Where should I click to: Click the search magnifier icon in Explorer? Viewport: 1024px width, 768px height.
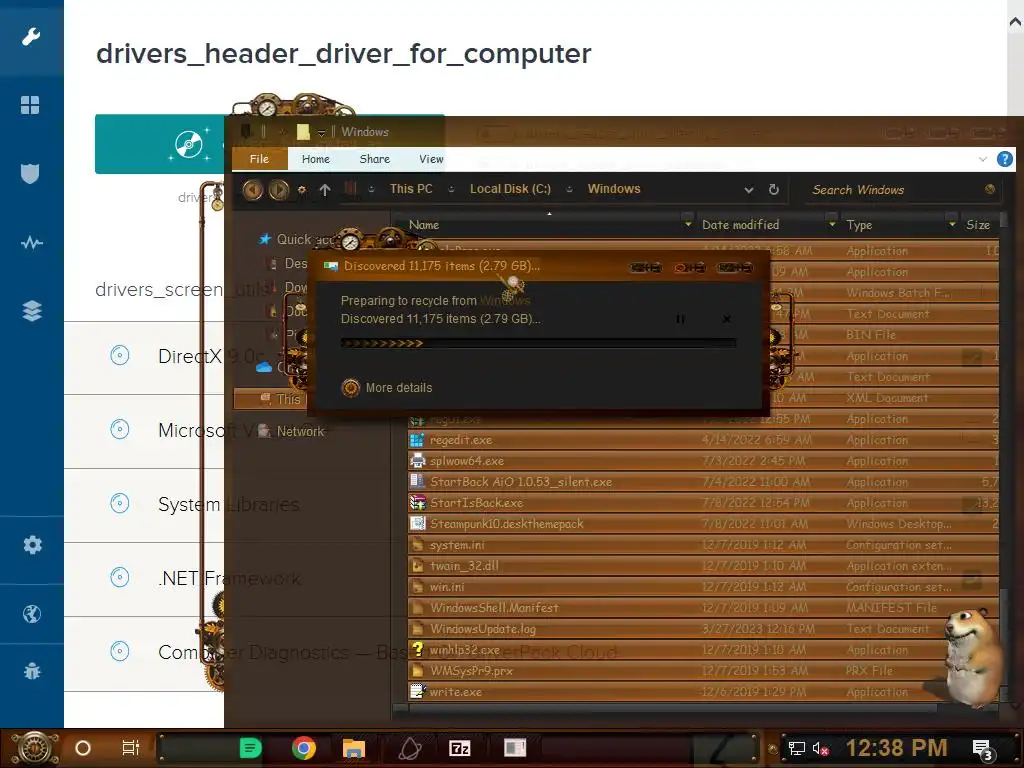(x=990, y=189)
